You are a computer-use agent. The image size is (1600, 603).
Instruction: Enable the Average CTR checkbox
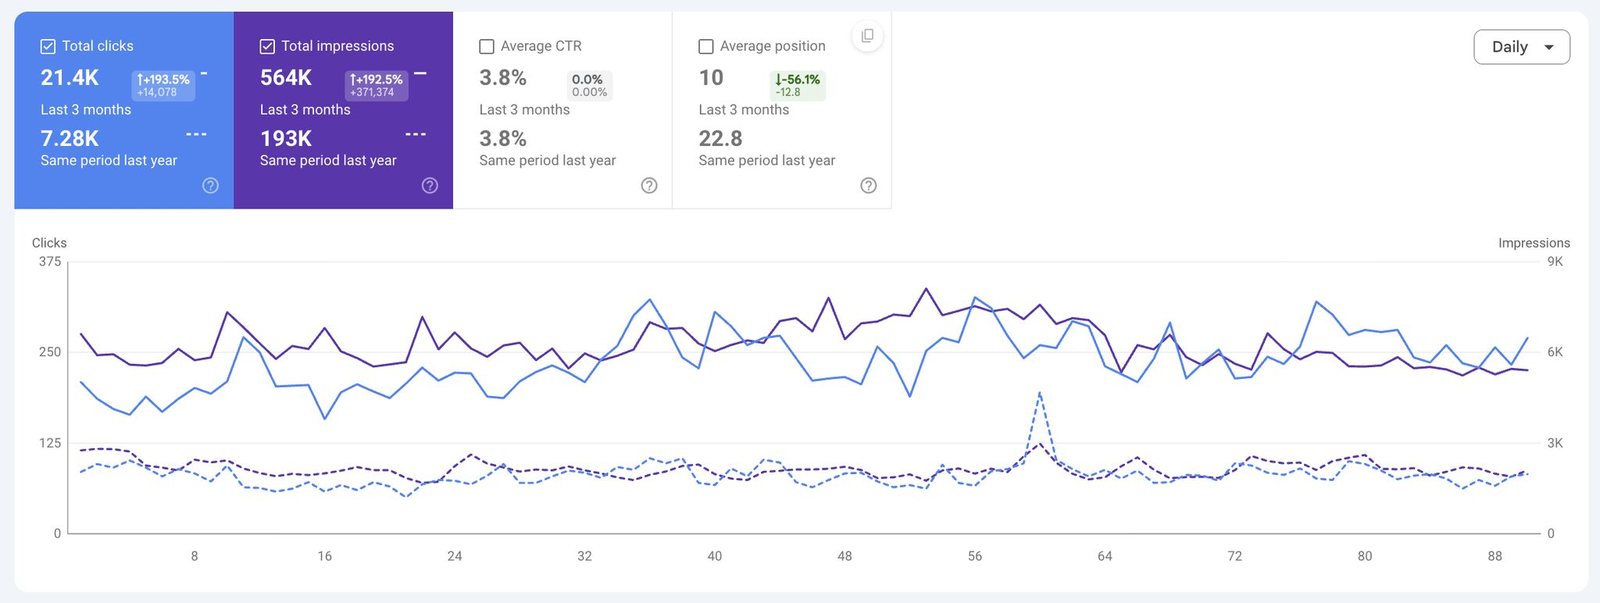(487, 46)
